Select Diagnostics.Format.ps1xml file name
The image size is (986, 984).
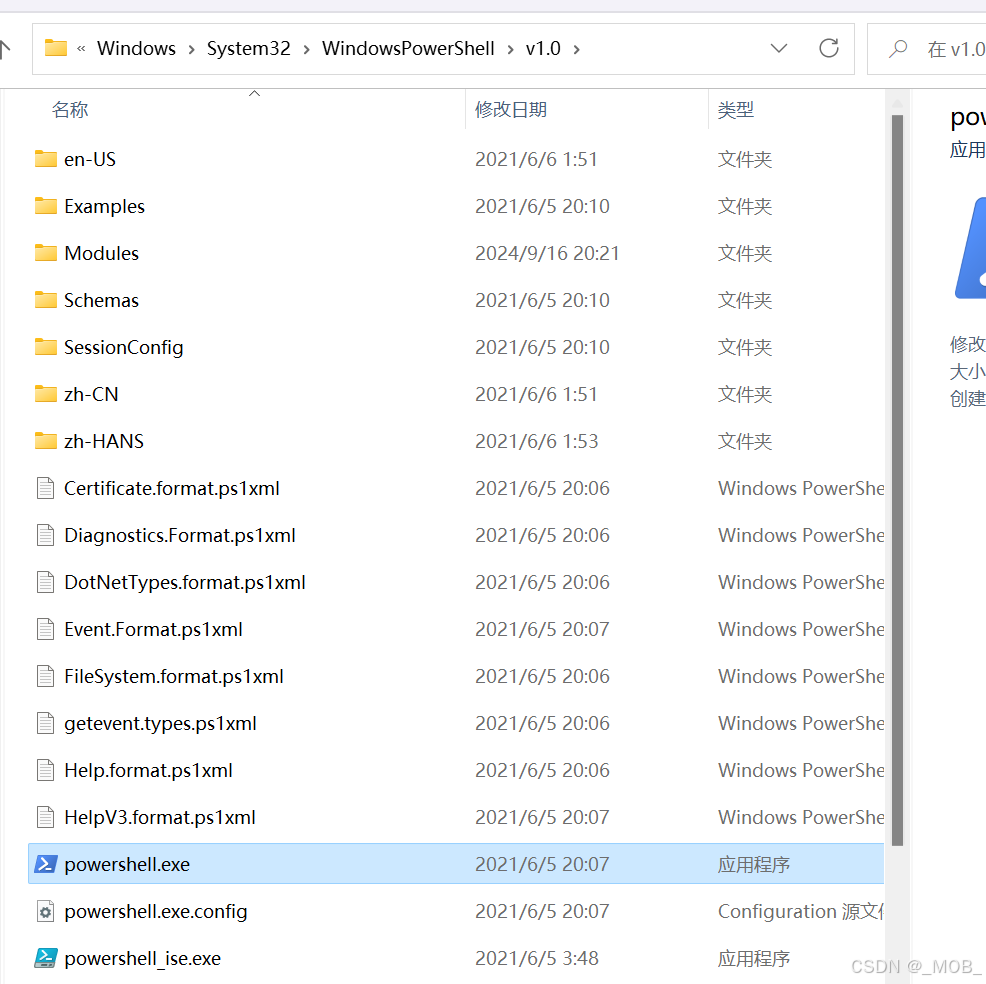point(180,536)
